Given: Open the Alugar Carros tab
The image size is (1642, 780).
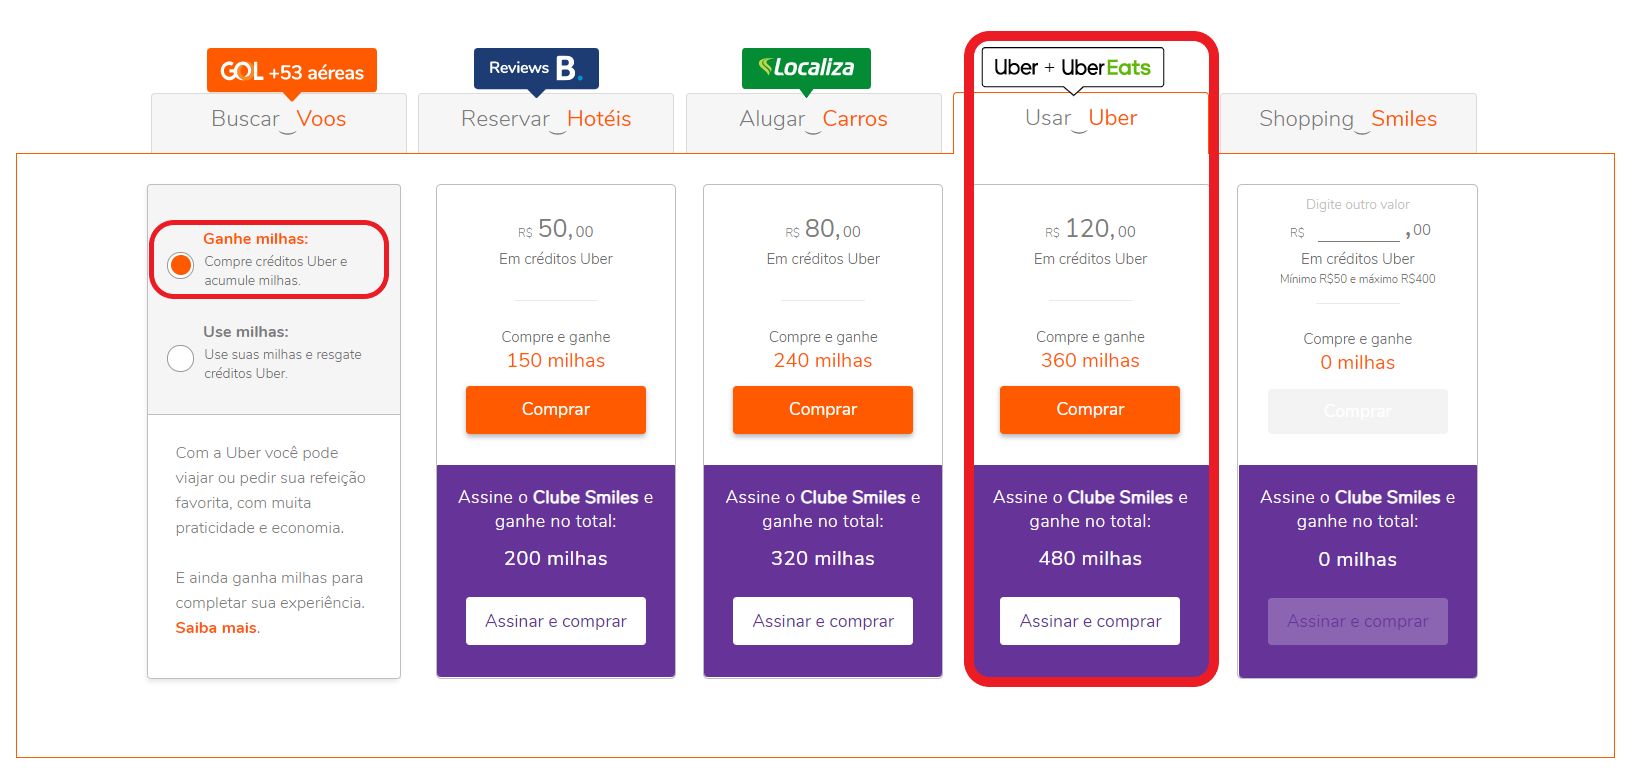Looking at the screenshot, I should pos(814,122).
